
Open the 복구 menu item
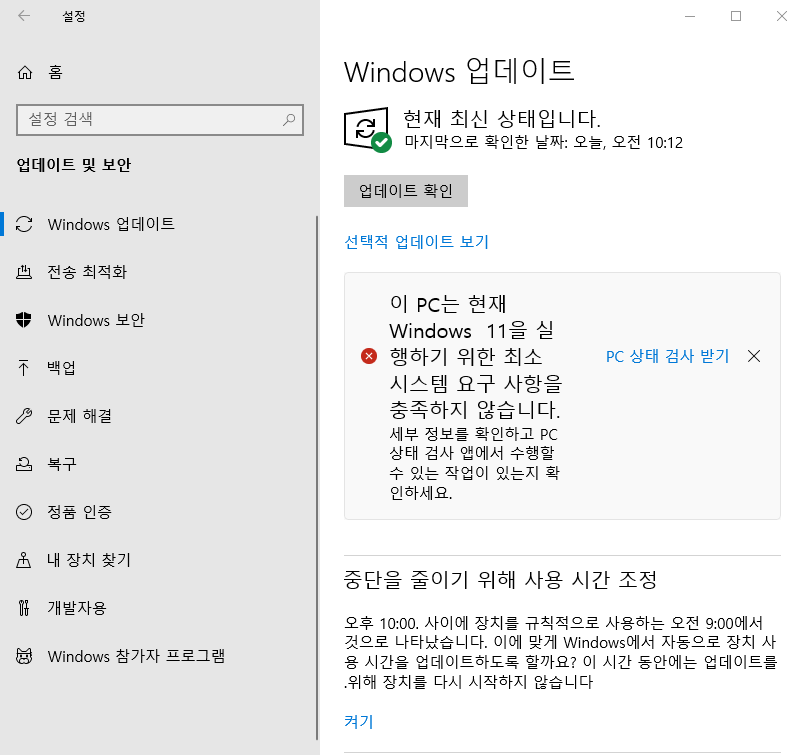coord(62,464)
